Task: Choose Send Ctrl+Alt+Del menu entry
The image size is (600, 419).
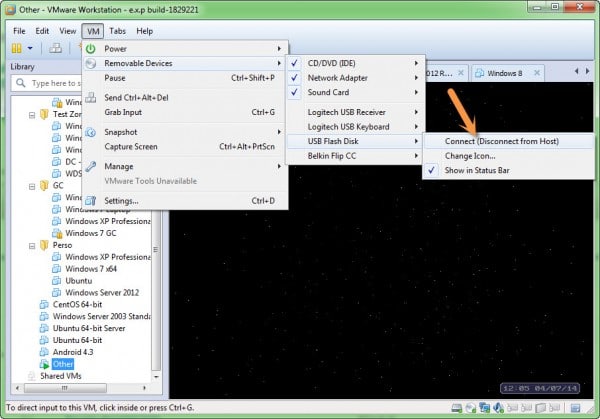Action: pos(185,98)
